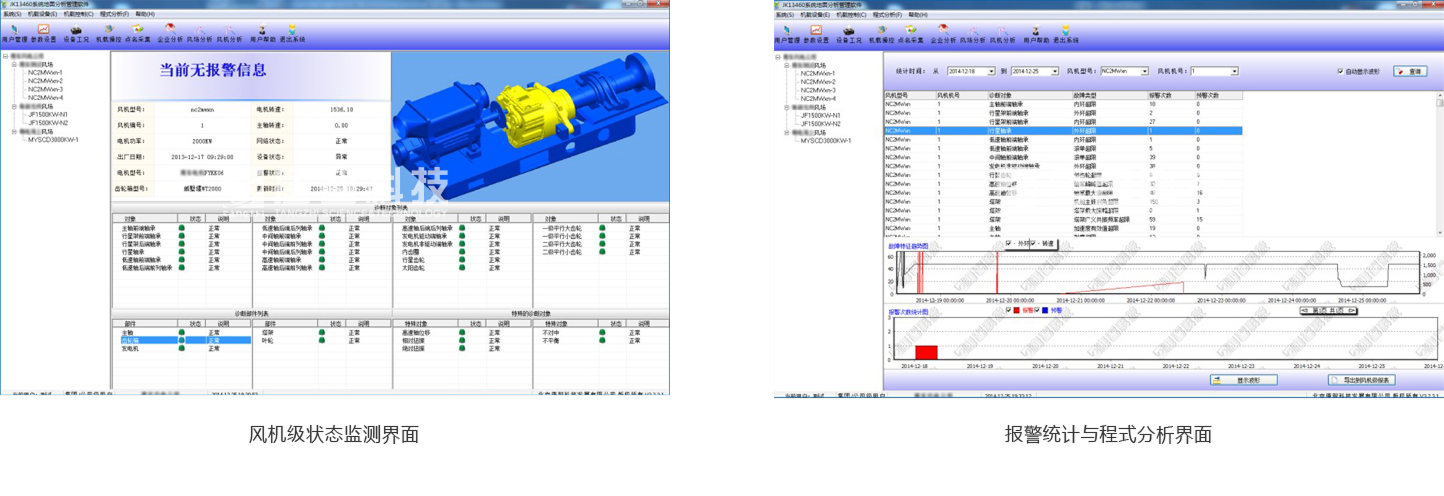The height and width of the screenshot is (496, 1444).
Task: Toggle the red 报警 series checkbox
Action: point(1009,310)
